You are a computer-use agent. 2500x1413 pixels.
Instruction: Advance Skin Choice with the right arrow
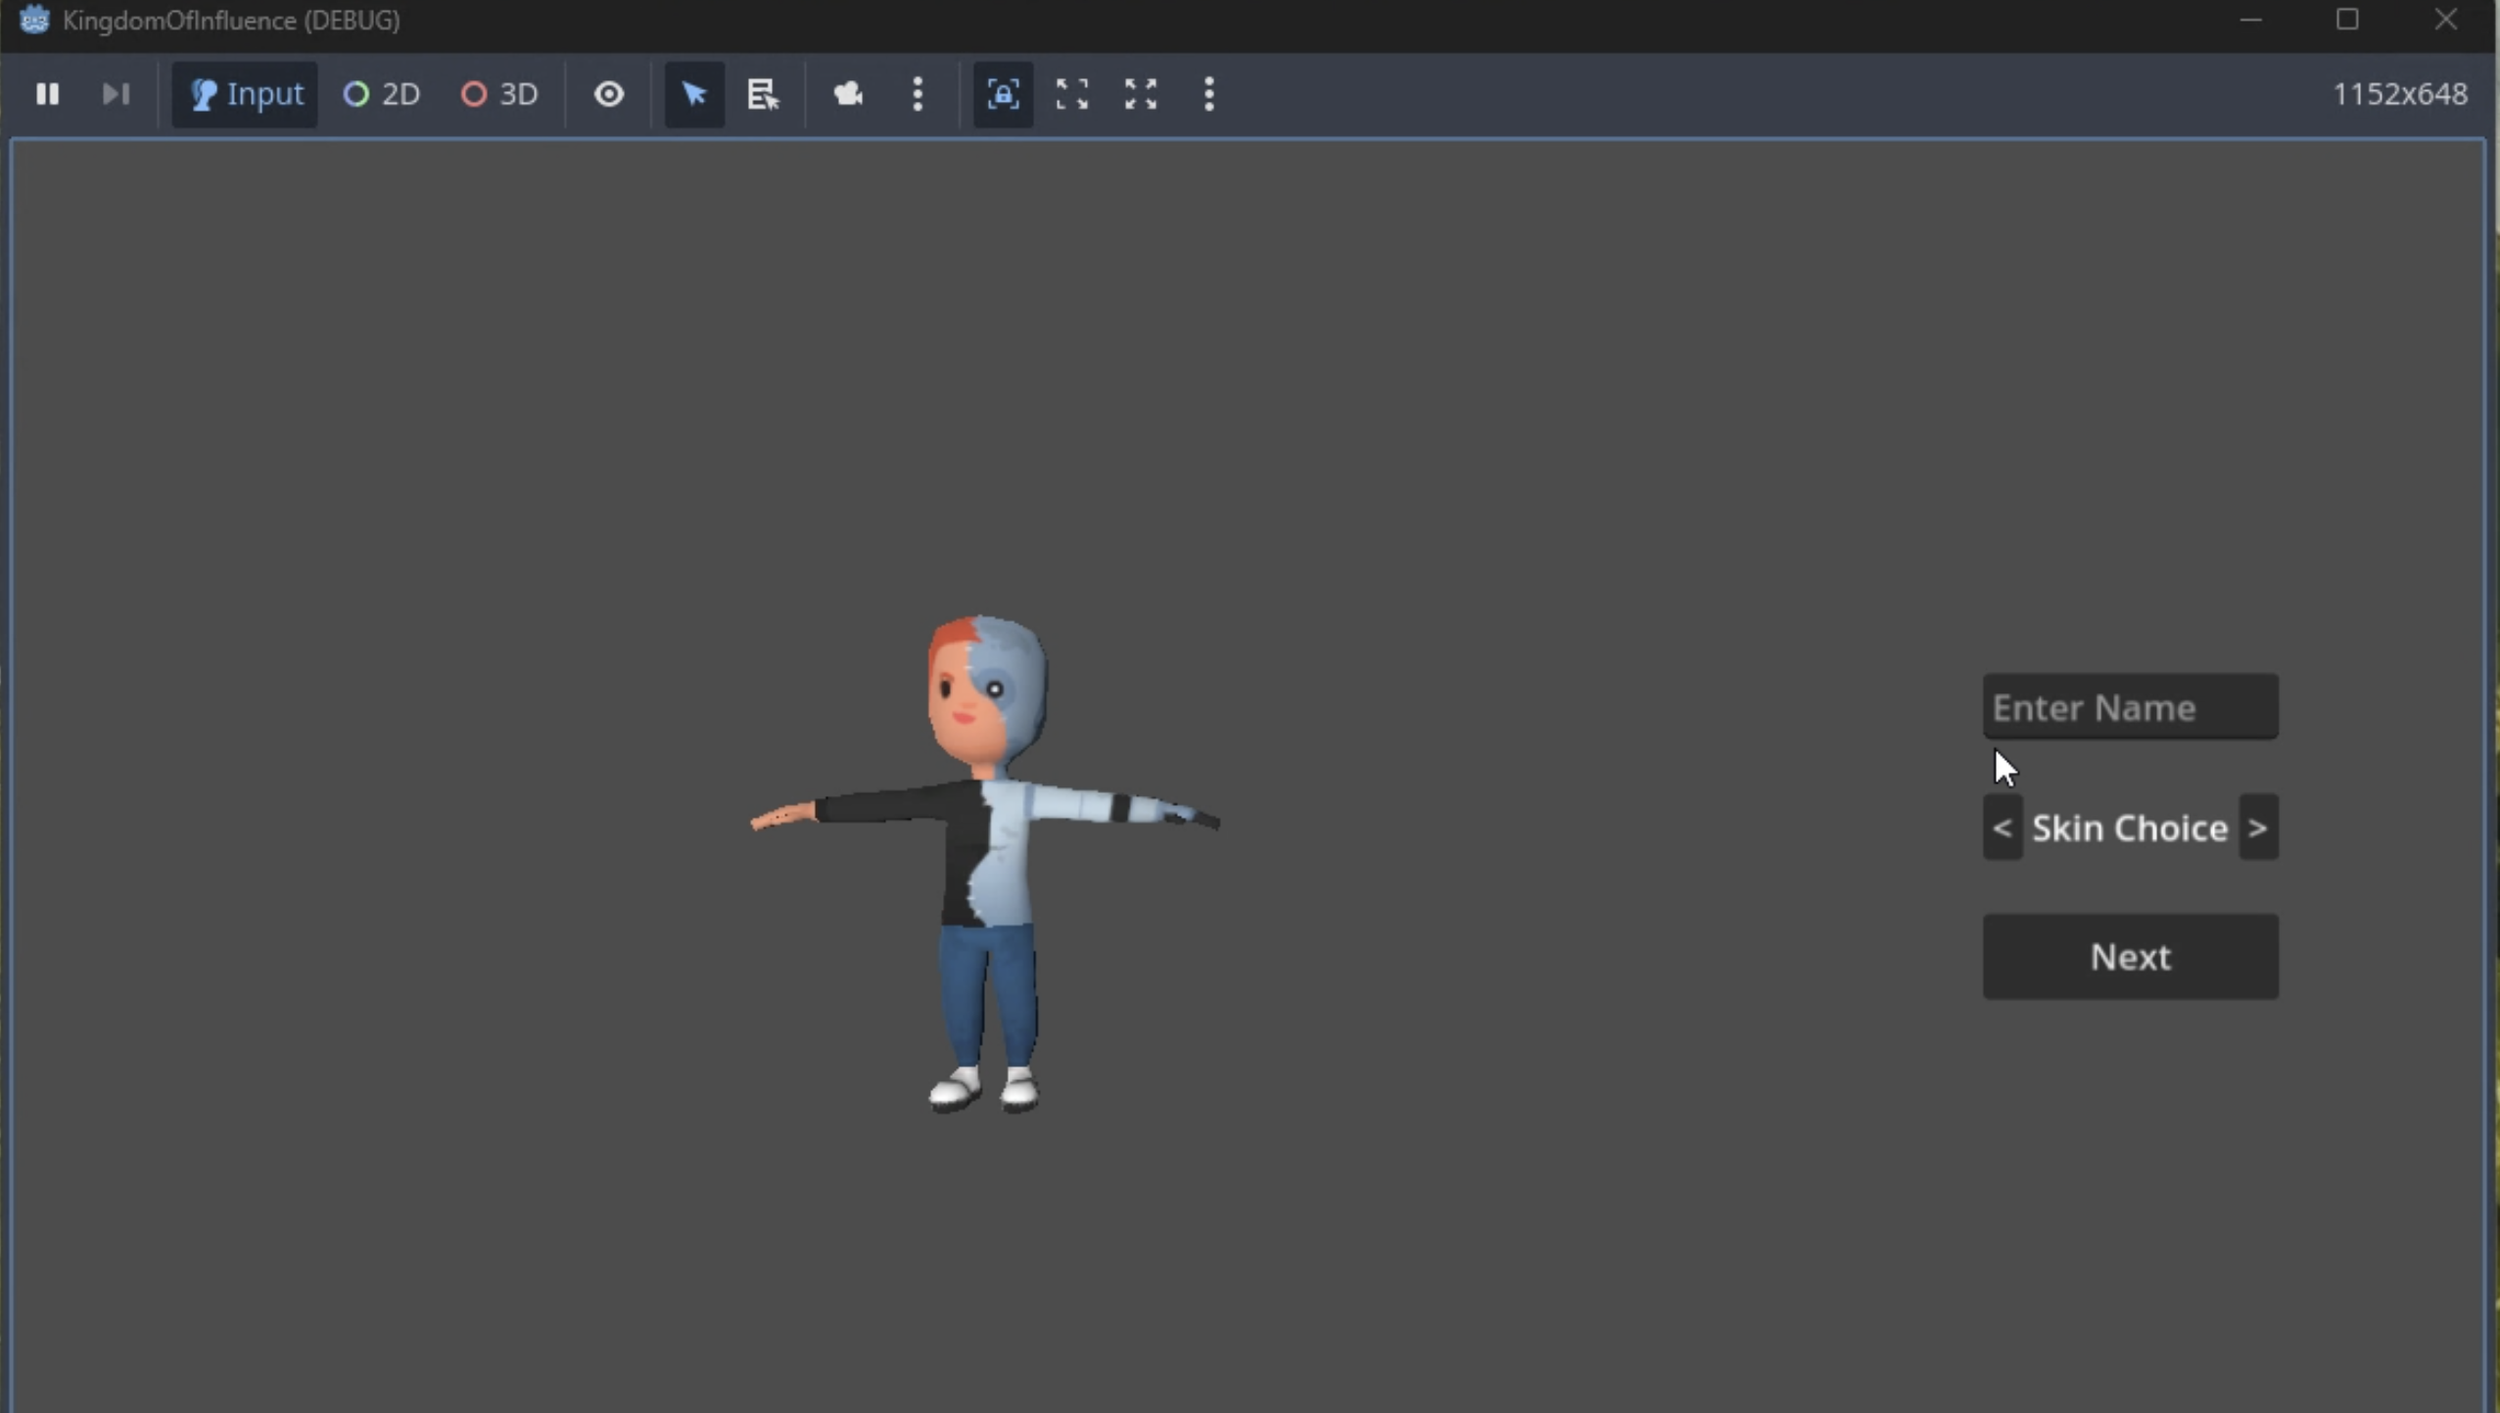(2258, 827)
